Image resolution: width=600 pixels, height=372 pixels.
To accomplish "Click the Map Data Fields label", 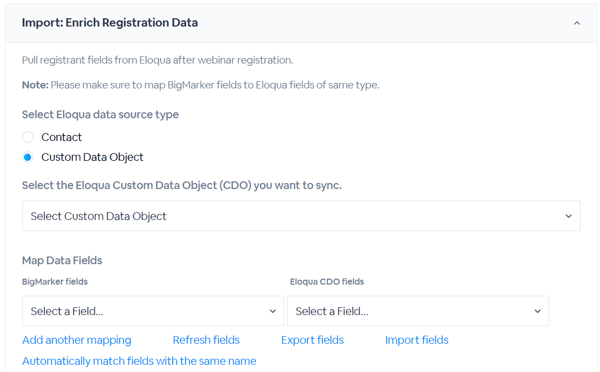I will point(62,260).
